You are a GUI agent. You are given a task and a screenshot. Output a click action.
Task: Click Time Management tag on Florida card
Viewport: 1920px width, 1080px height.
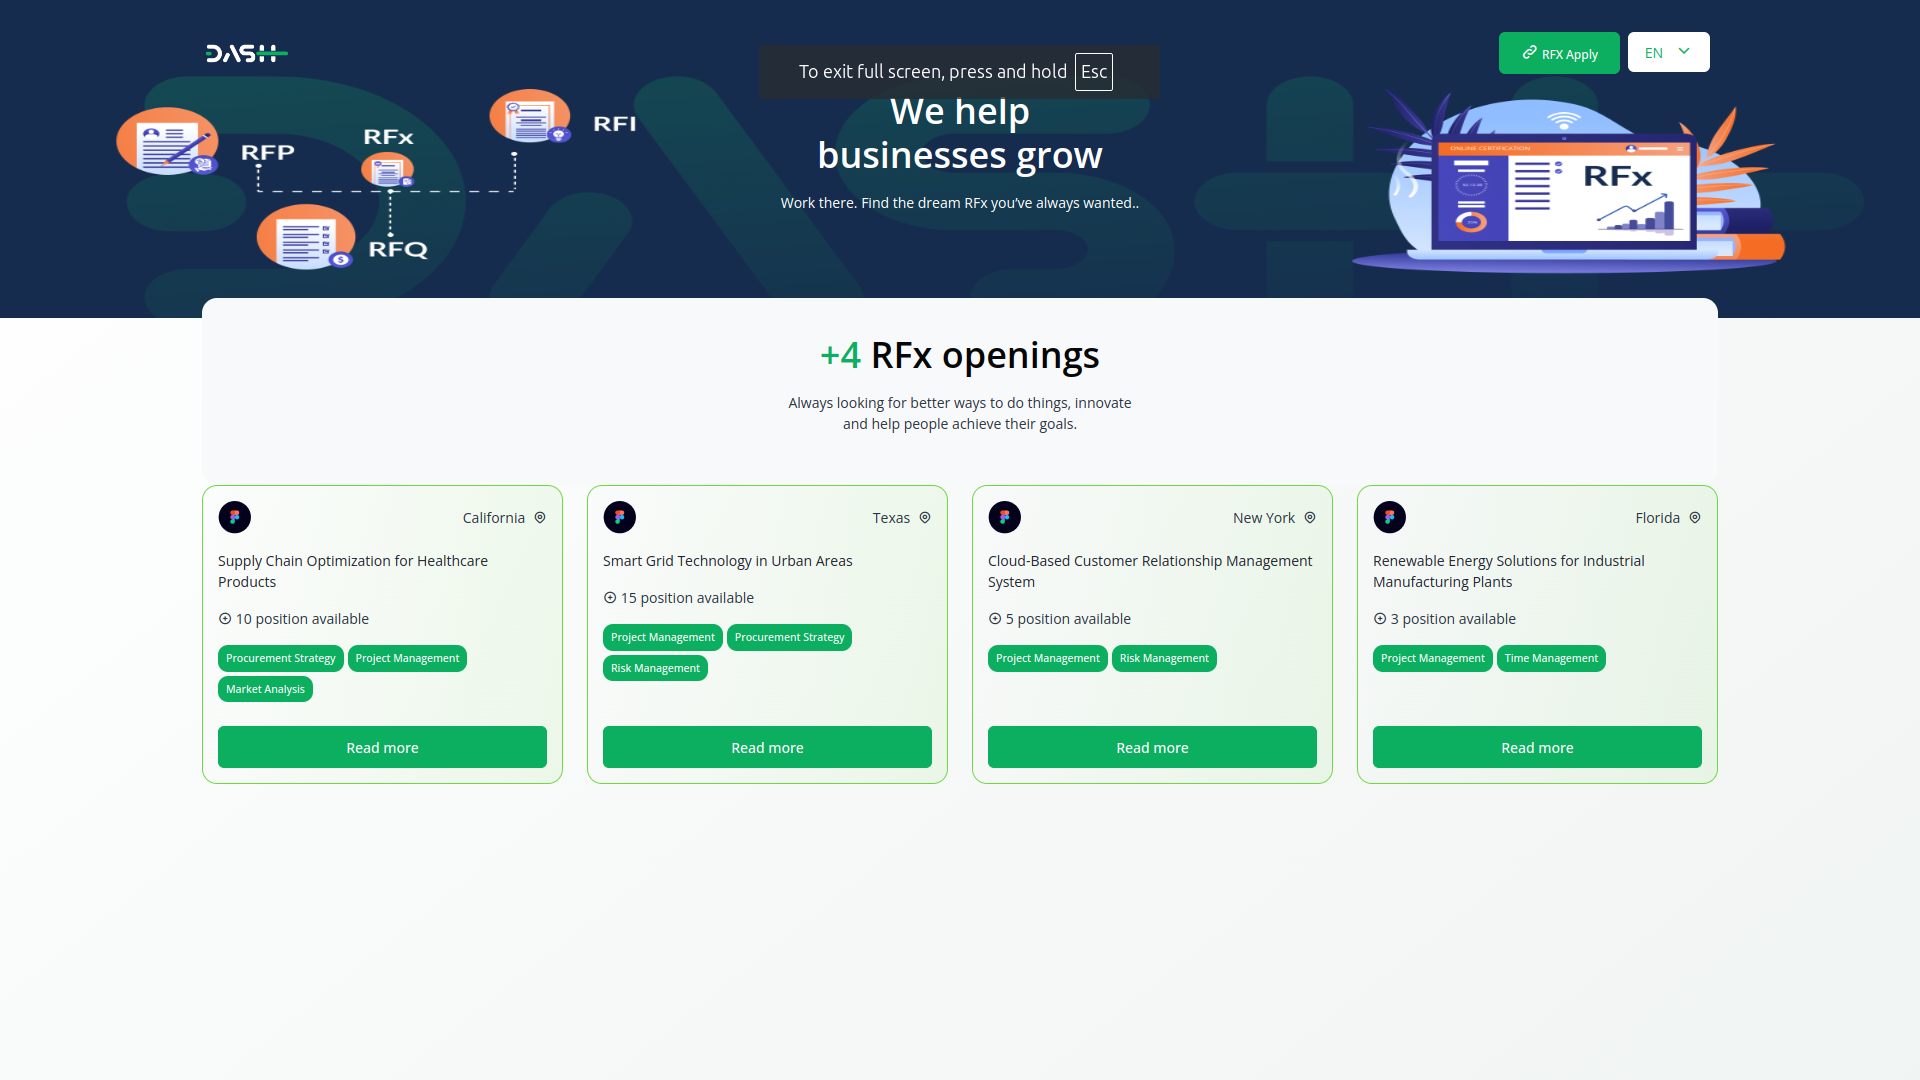point(1550,658)
